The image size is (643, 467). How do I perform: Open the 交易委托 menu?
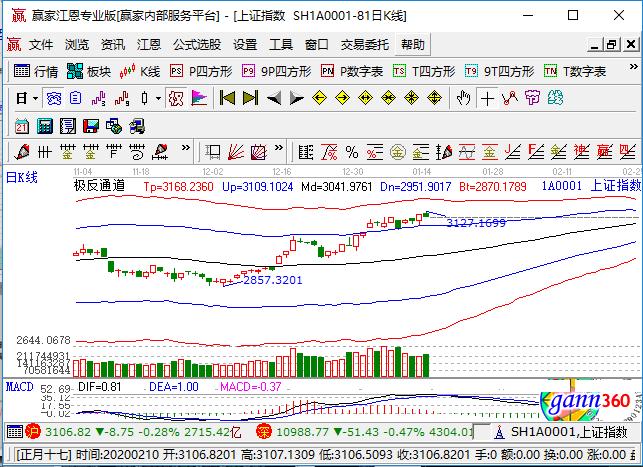(x=365, y=44)
